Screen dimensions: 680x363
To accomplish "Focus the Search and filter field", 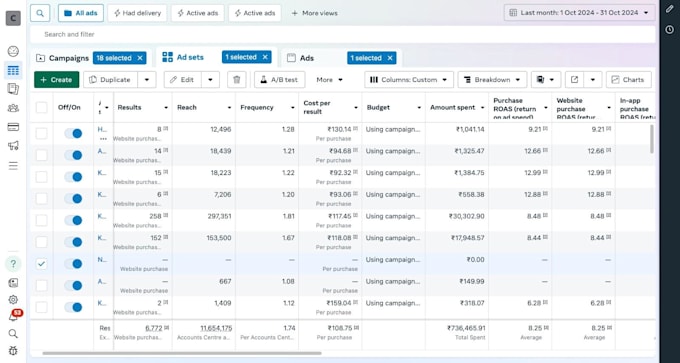I will [343, 34].
